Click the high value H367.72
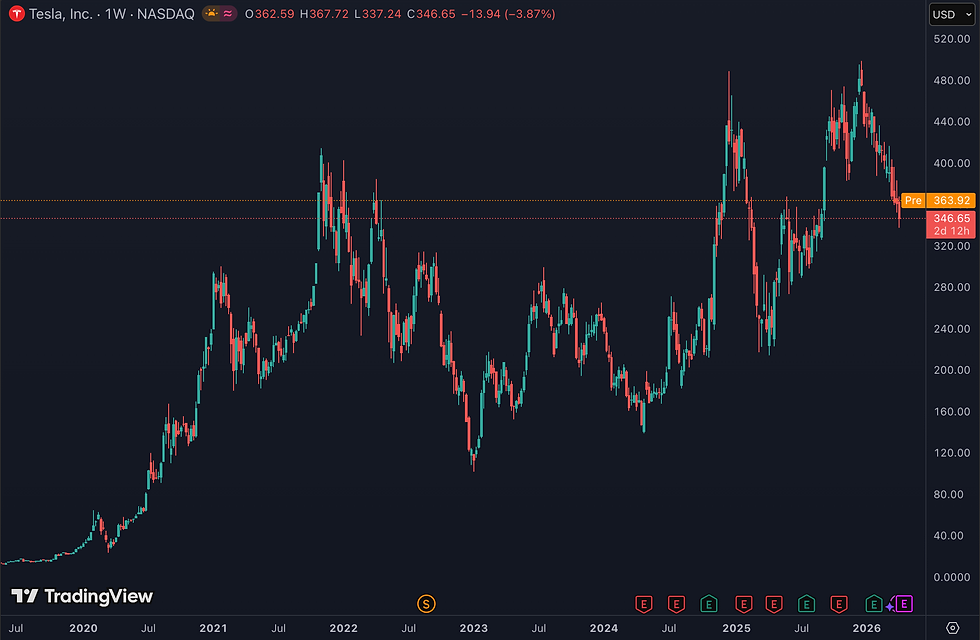The height and width of the screenshot is (640, 980). pyautogui.click(x=324, y=14)
